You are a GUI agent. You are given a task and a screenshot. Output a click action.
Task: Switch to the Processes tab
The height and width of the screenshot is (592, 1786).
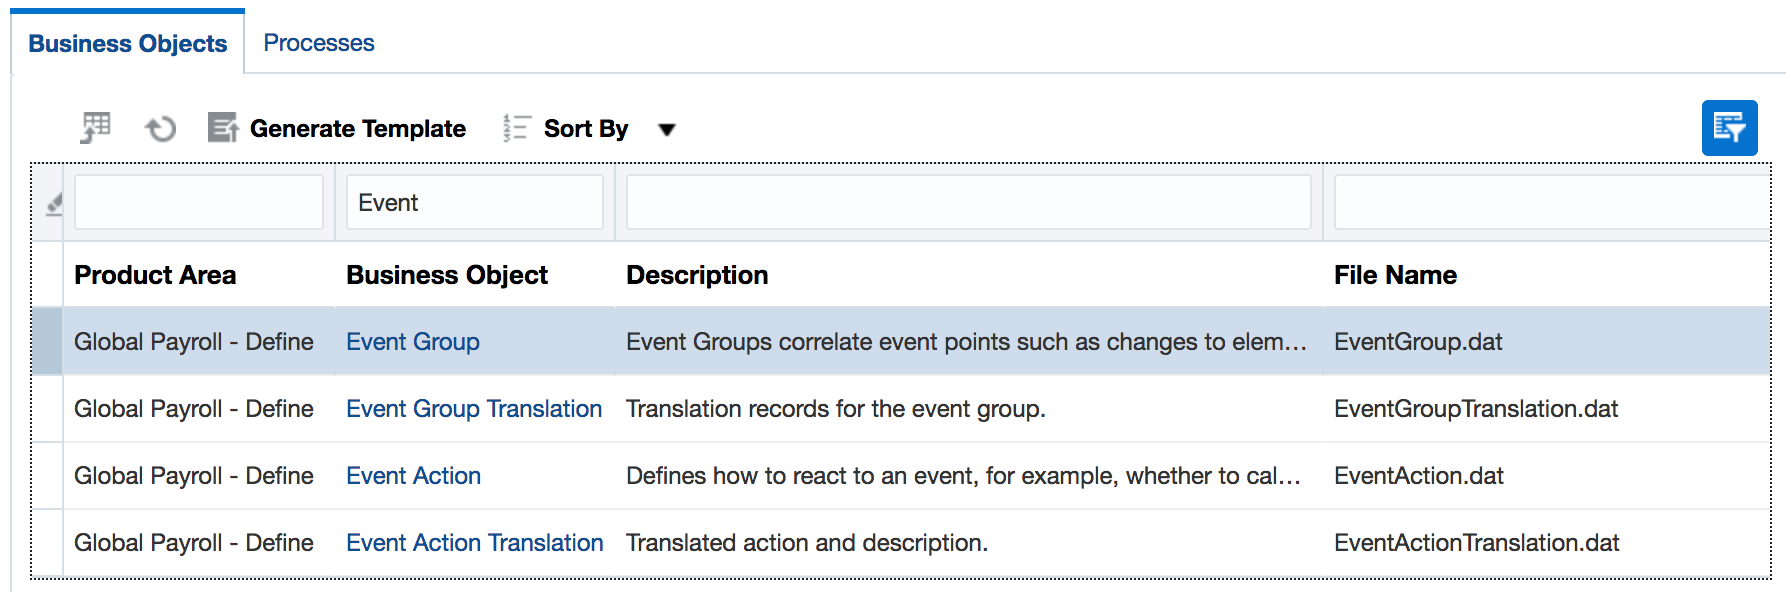tap(318, 43)
